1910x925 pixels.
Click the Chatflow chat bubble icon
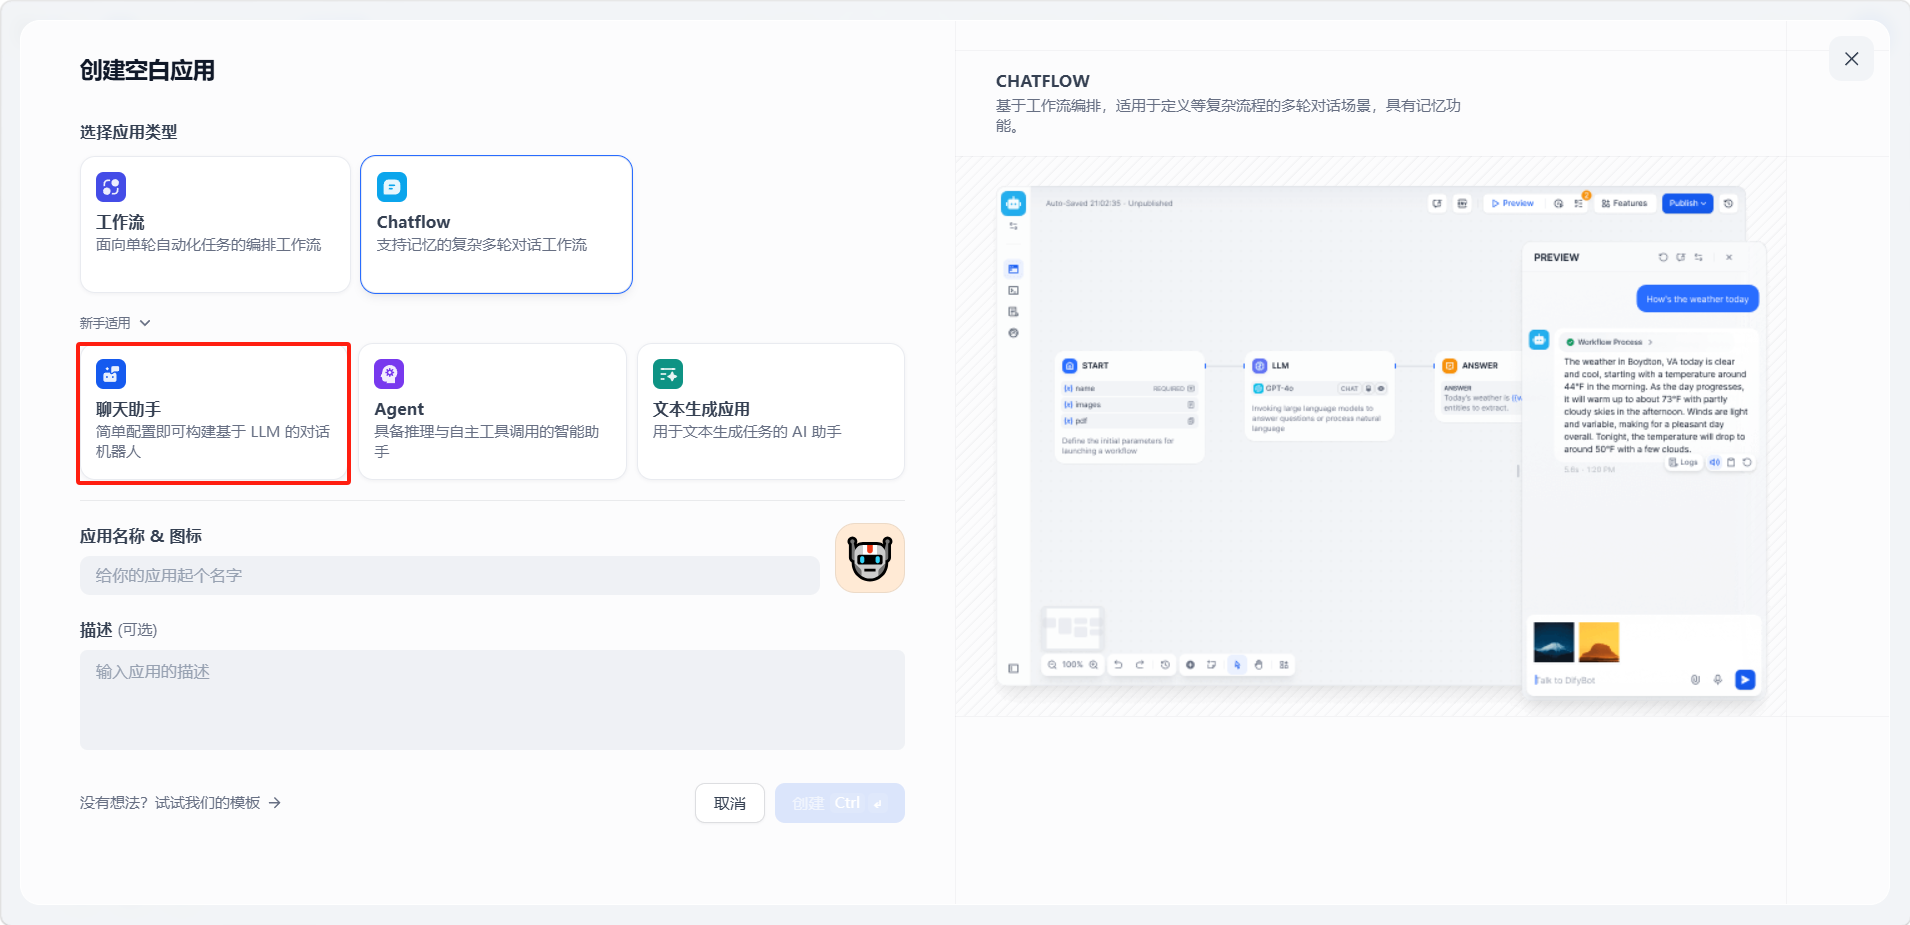tap(392, 187)
